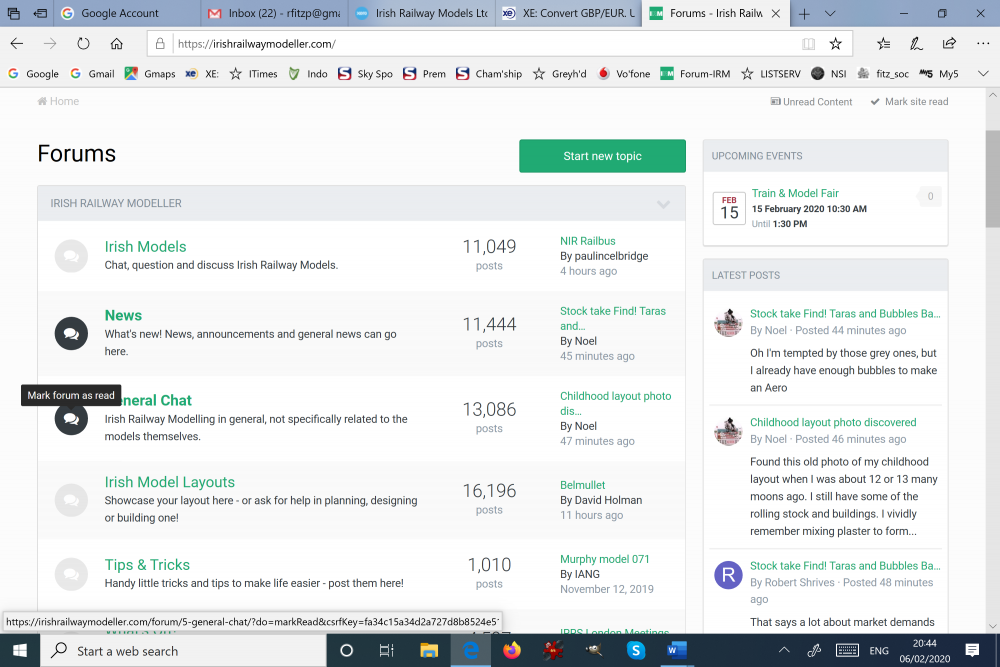Click the Irish Models forum speech bubble icon
Image resolution: width=1000 pixels, height=667 pixels.
click(x=71, y=256)
